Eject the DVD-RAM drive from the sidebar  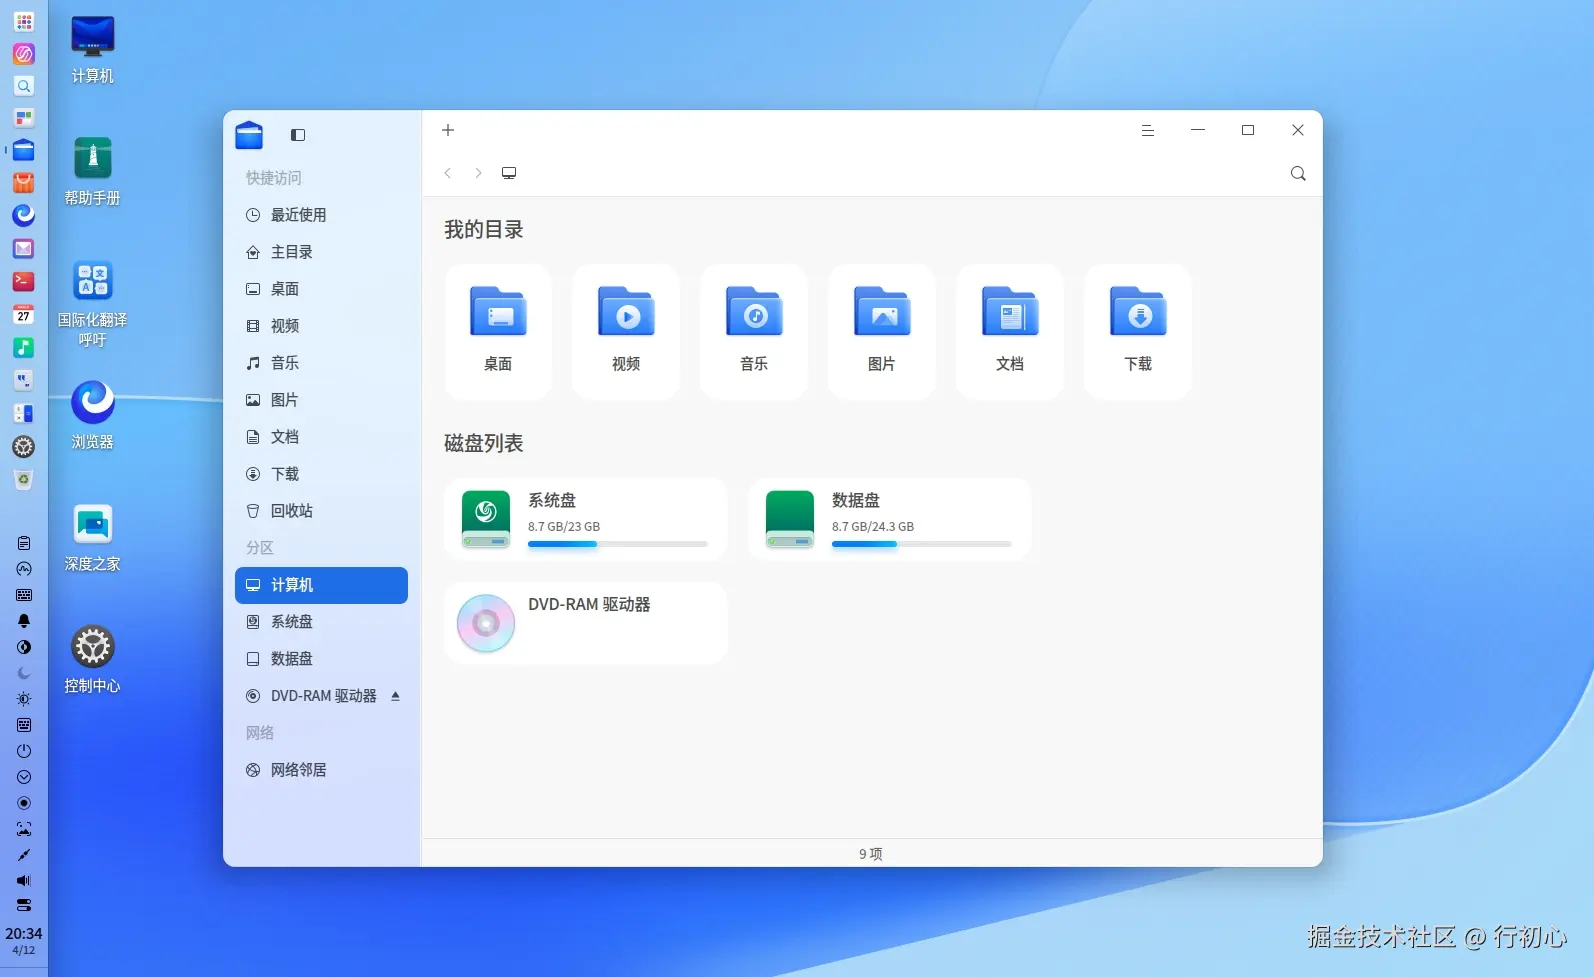click(x=396, y=696)
